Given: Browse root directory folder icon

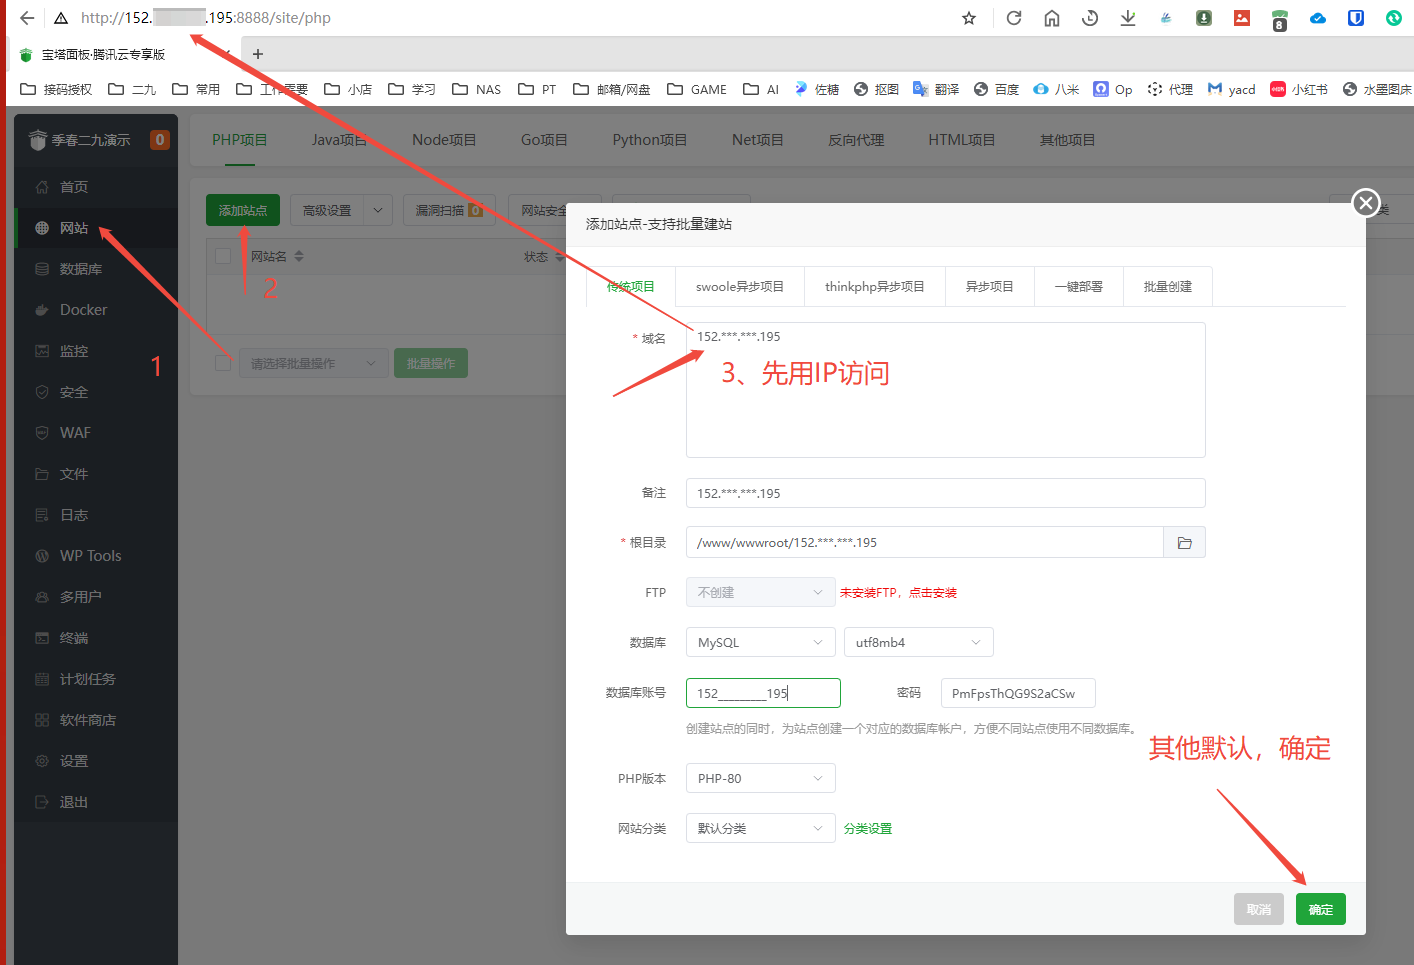Looking at the screenshot, I should pos(1184,542).
